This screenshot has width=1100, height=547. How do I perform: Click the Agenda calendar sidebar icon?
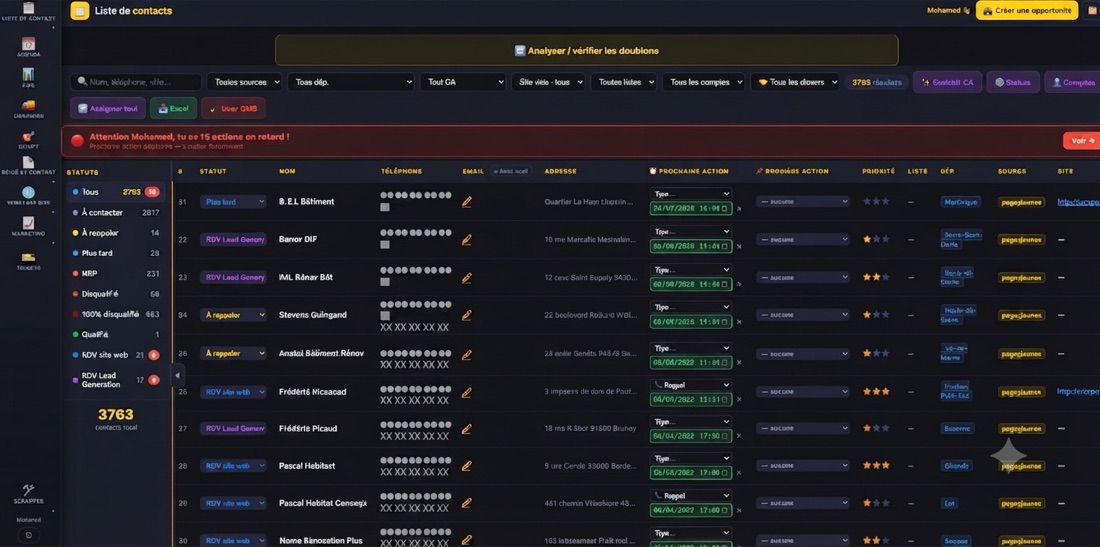click(x=28, y=47)
